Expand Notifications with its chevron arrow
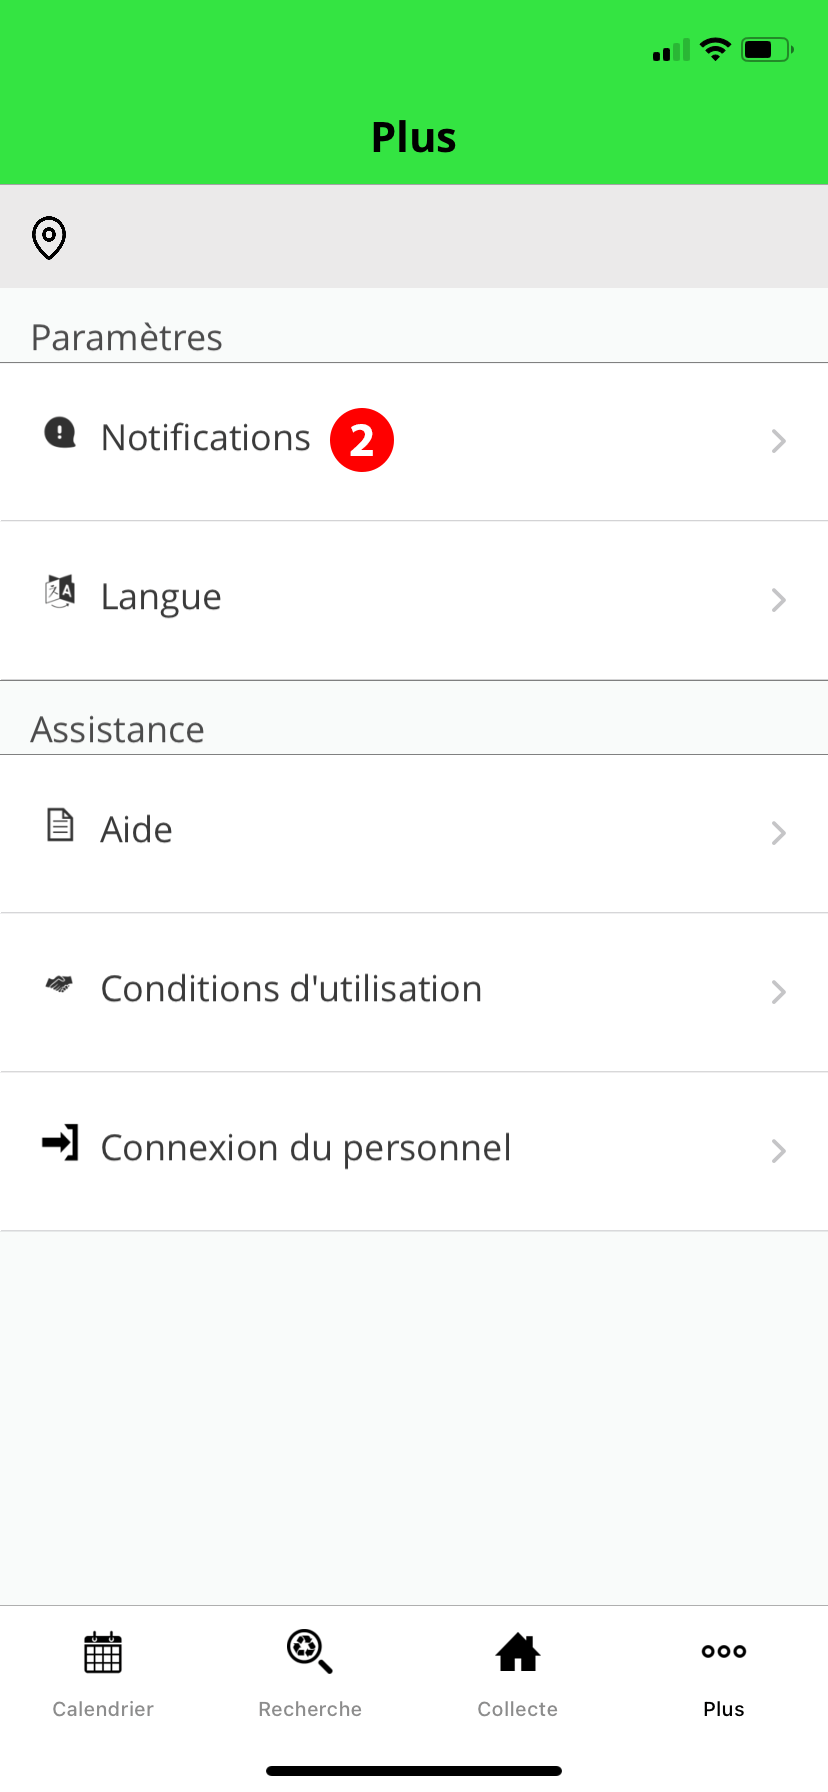The image size is (828, 1792). (x=779, y=441)
